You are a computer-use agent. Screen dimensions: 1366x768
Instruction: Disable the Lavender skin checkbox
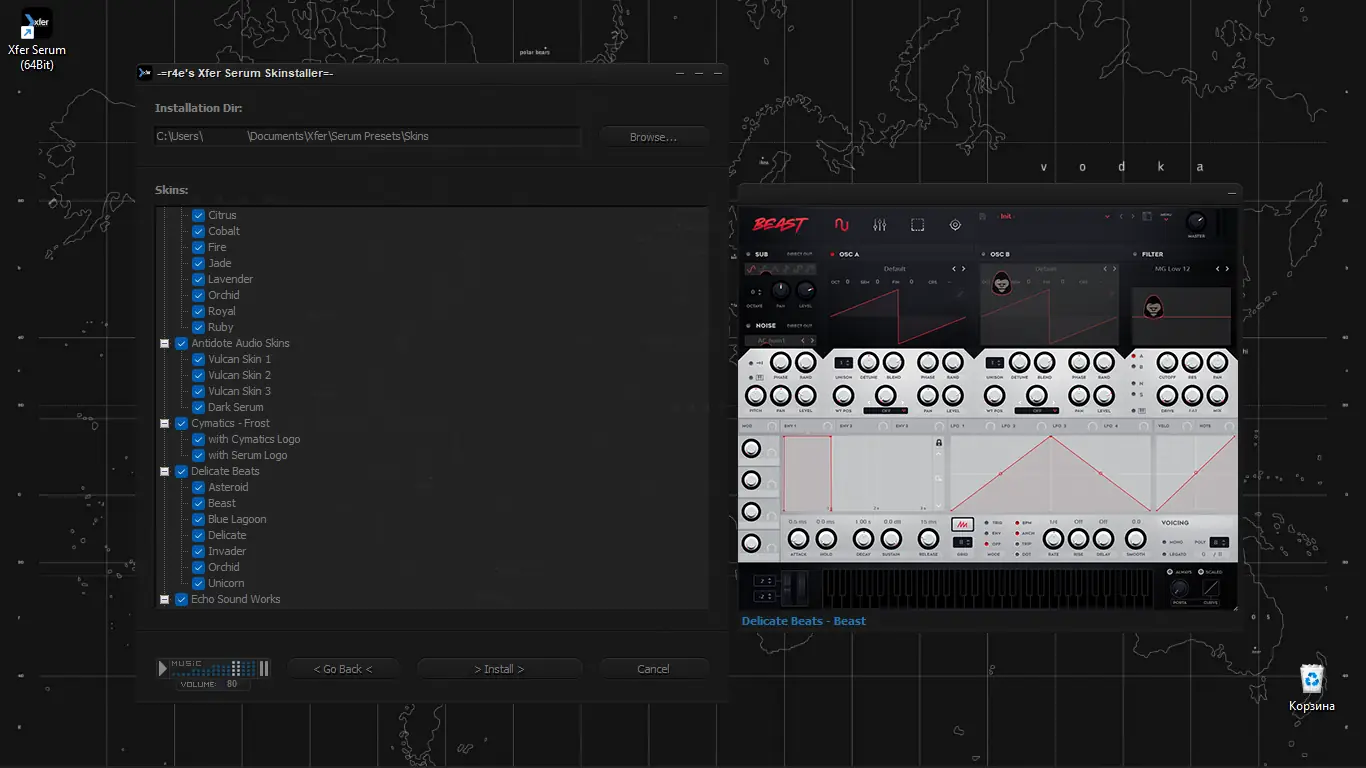198,279
